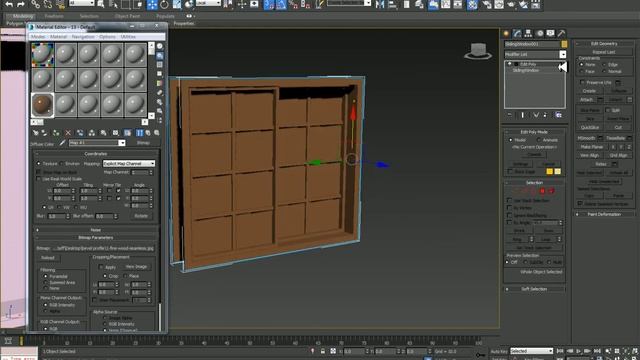Select the Environ radio button
The image size is (640, 360).
(62, 164)
